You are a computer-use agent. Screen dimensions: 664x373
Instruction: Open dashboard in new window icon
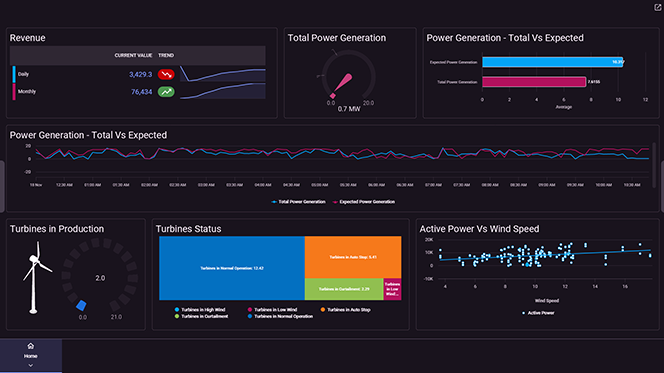point(657,7)
